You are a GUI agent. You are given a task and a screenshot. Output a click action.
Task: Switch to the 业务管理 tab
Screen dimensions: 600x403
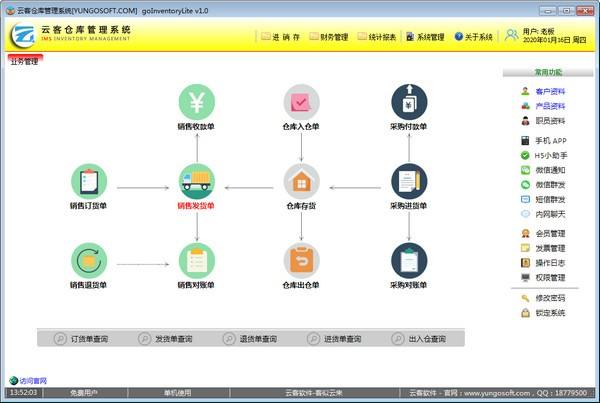pos(24,61)
